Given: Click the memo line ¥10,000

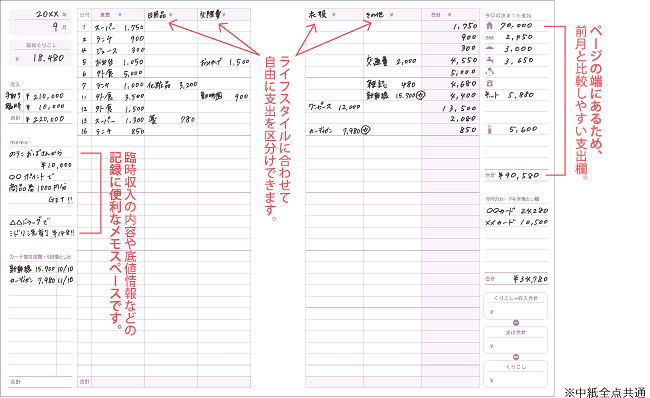Looking at the screenshot, I should point(56,165).
